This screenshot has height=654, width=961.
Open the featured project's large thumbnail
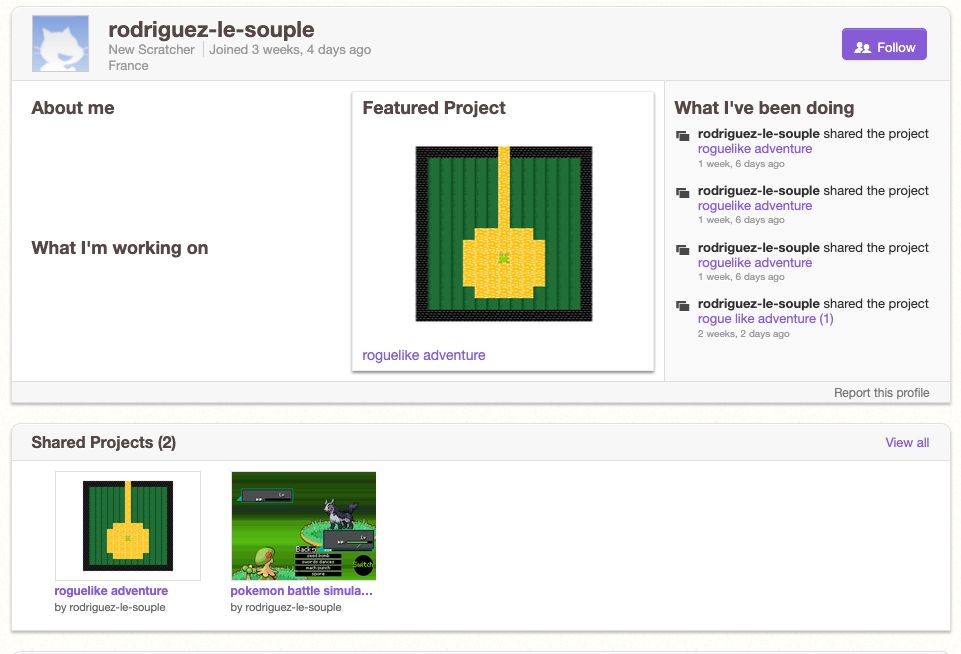[504, 234]
